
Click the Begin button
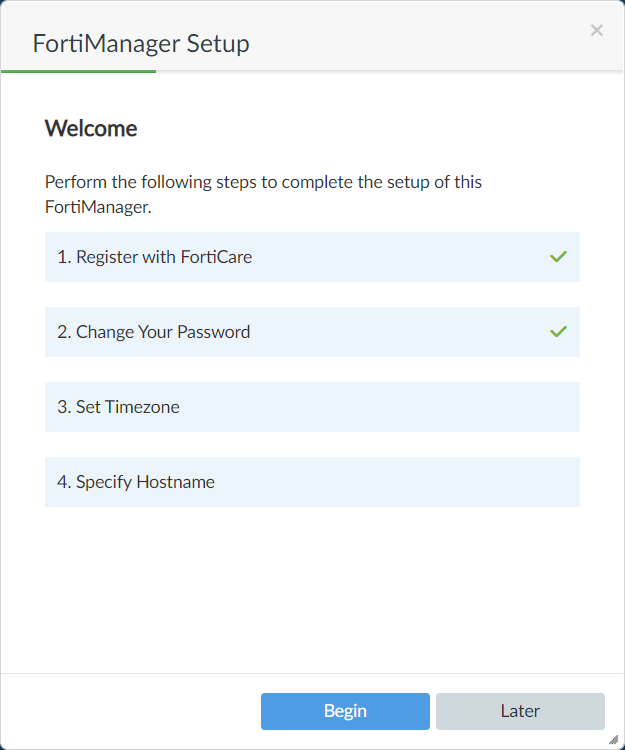coord(345,711)
